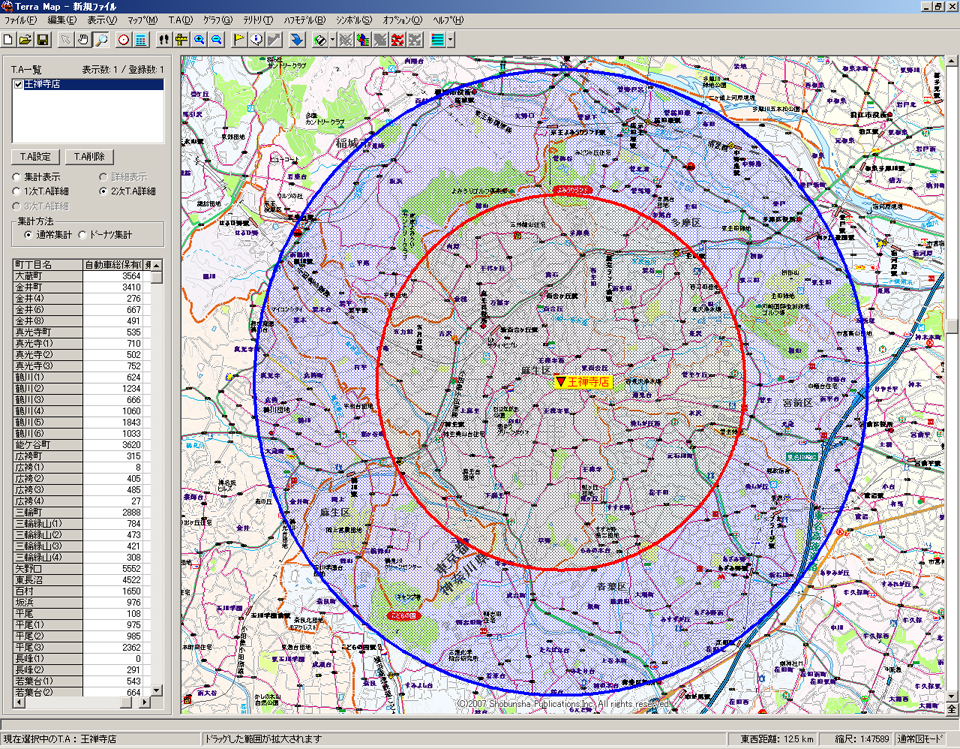This screenshot has height=749, width=960.
Task: Open the ファイル(F) menu
Action: click(20, 20)
